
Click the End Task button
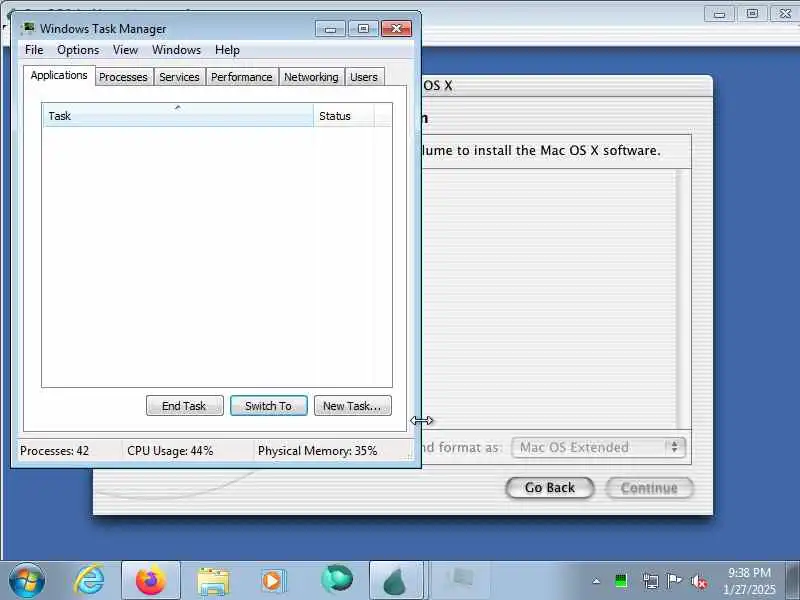click(x=184, y=406)
